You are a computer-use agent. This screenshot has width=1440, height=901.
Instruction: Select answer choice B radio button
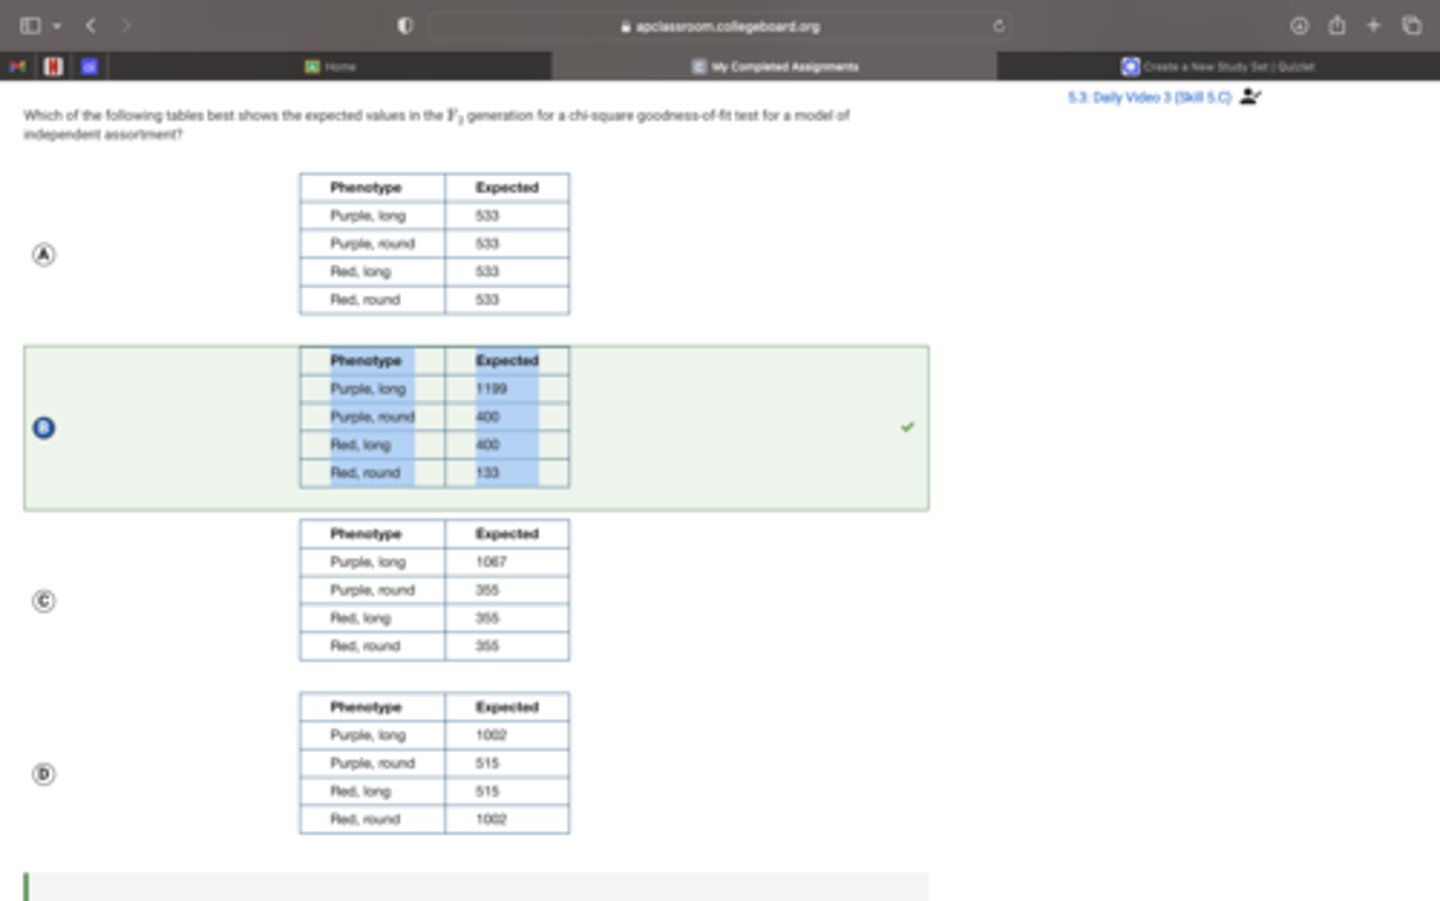tap(44, 428)
